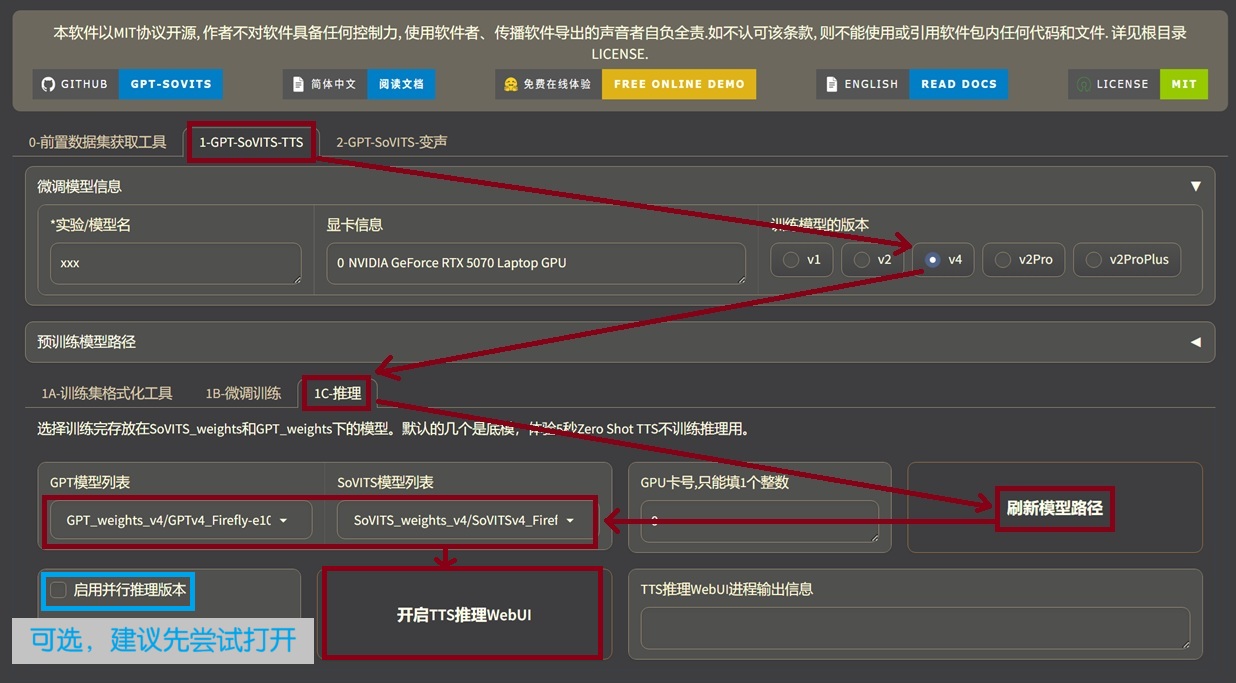
Task: Open the GPT模型列表 dropdown
Action: click(180, 521)
